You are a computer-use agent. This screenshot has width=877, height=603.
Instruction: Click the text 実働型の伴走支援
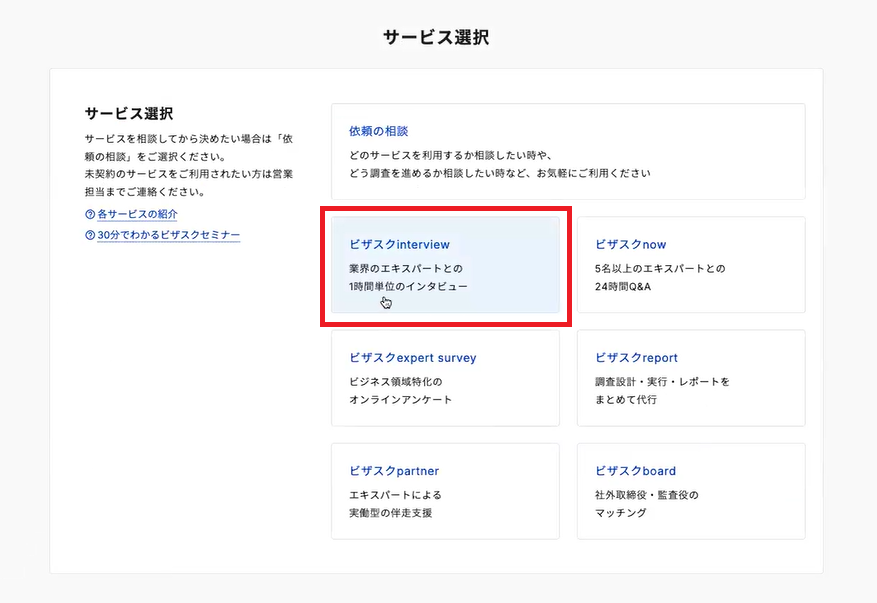pyautogui.click(x=390, y=513)
